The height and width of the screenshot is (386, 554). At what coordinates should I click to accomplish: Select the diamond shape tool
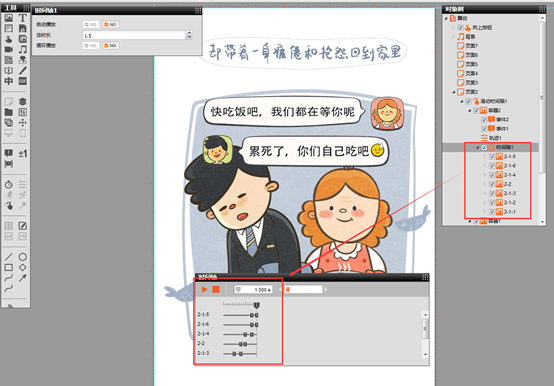(23, 267)
